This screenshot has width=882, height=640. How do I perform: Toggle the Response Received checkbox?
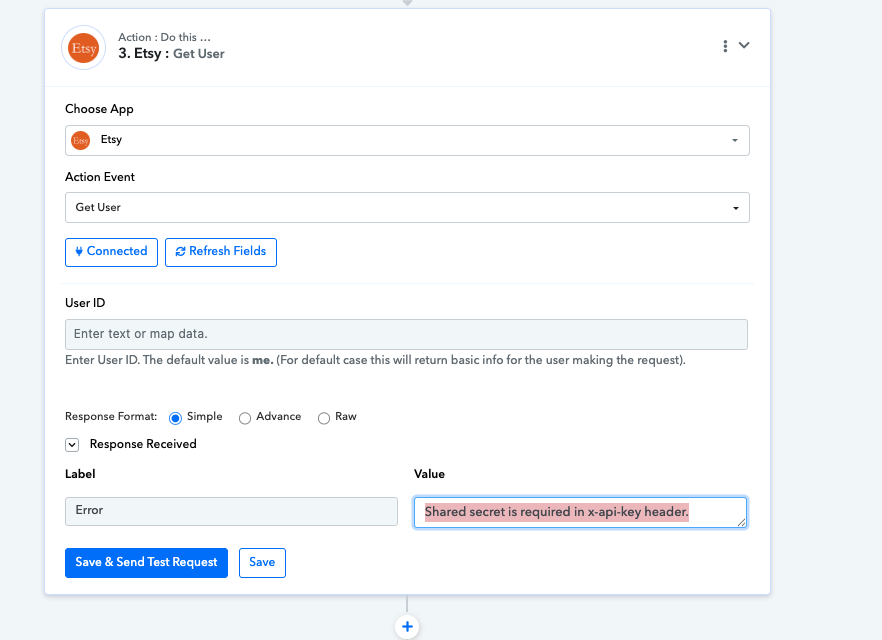[x=72, y=445]
